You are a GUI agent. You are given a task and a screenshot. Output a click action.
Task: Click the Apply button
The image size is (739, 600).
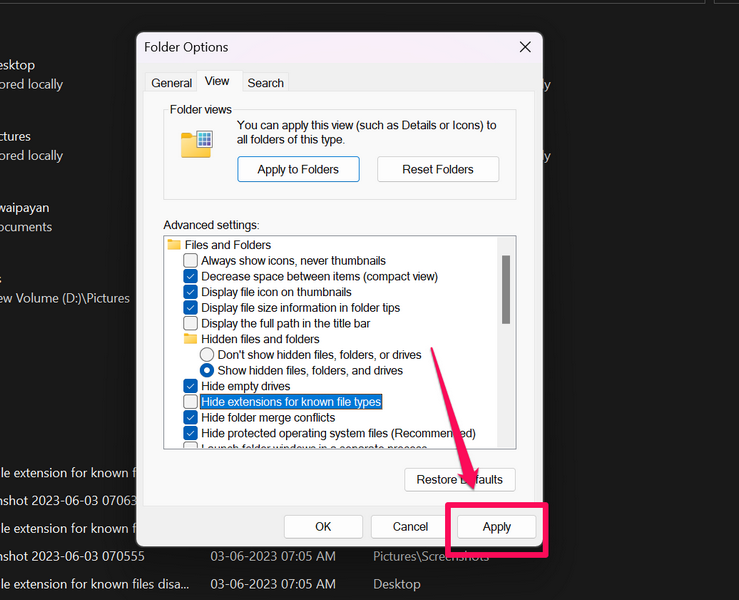point(496,527)
